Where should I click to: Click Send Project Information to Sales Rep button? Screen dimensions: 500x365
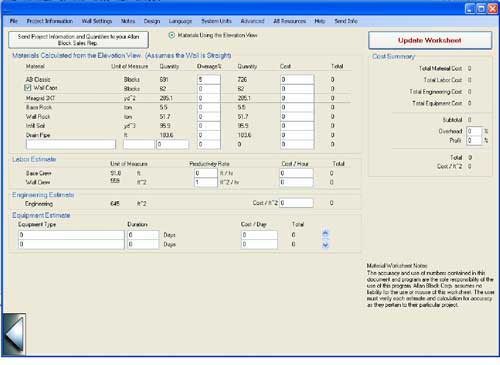(78, 40)
